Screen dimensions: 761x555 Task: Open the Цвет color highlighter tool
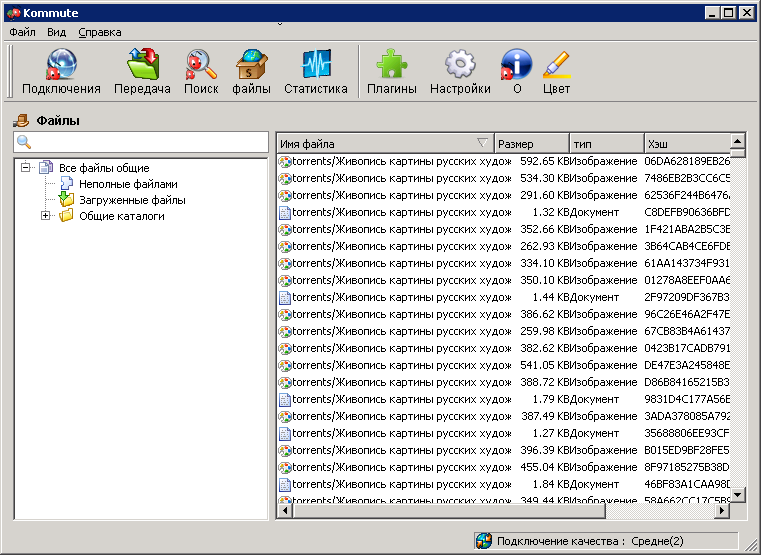(x=556, y=71)
